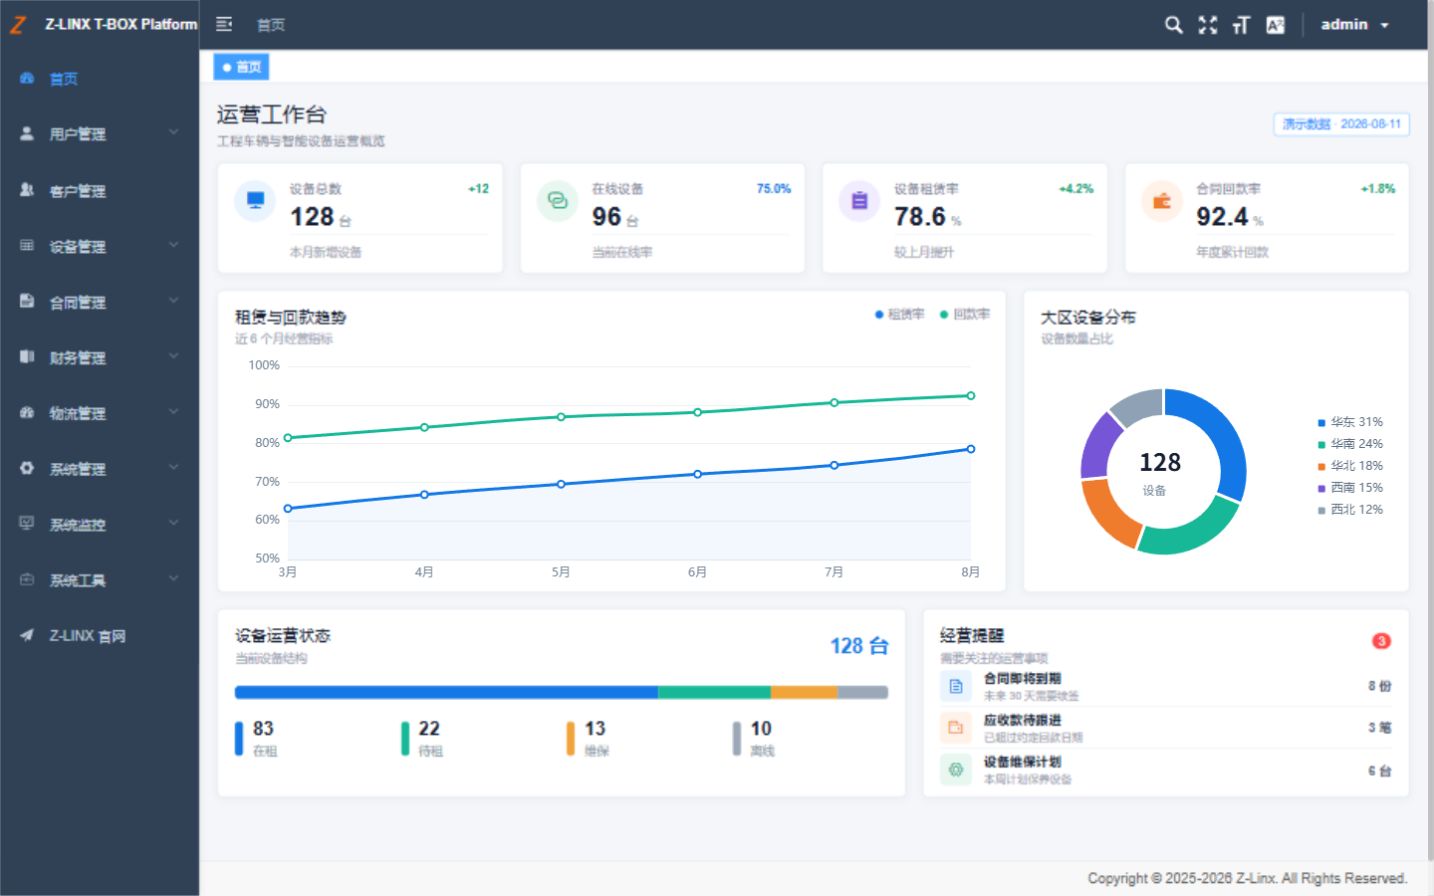This screenshot has height=896, width=1434.
Task: Toggle 西北 12% legend entry
Action: click(1350, 510)
